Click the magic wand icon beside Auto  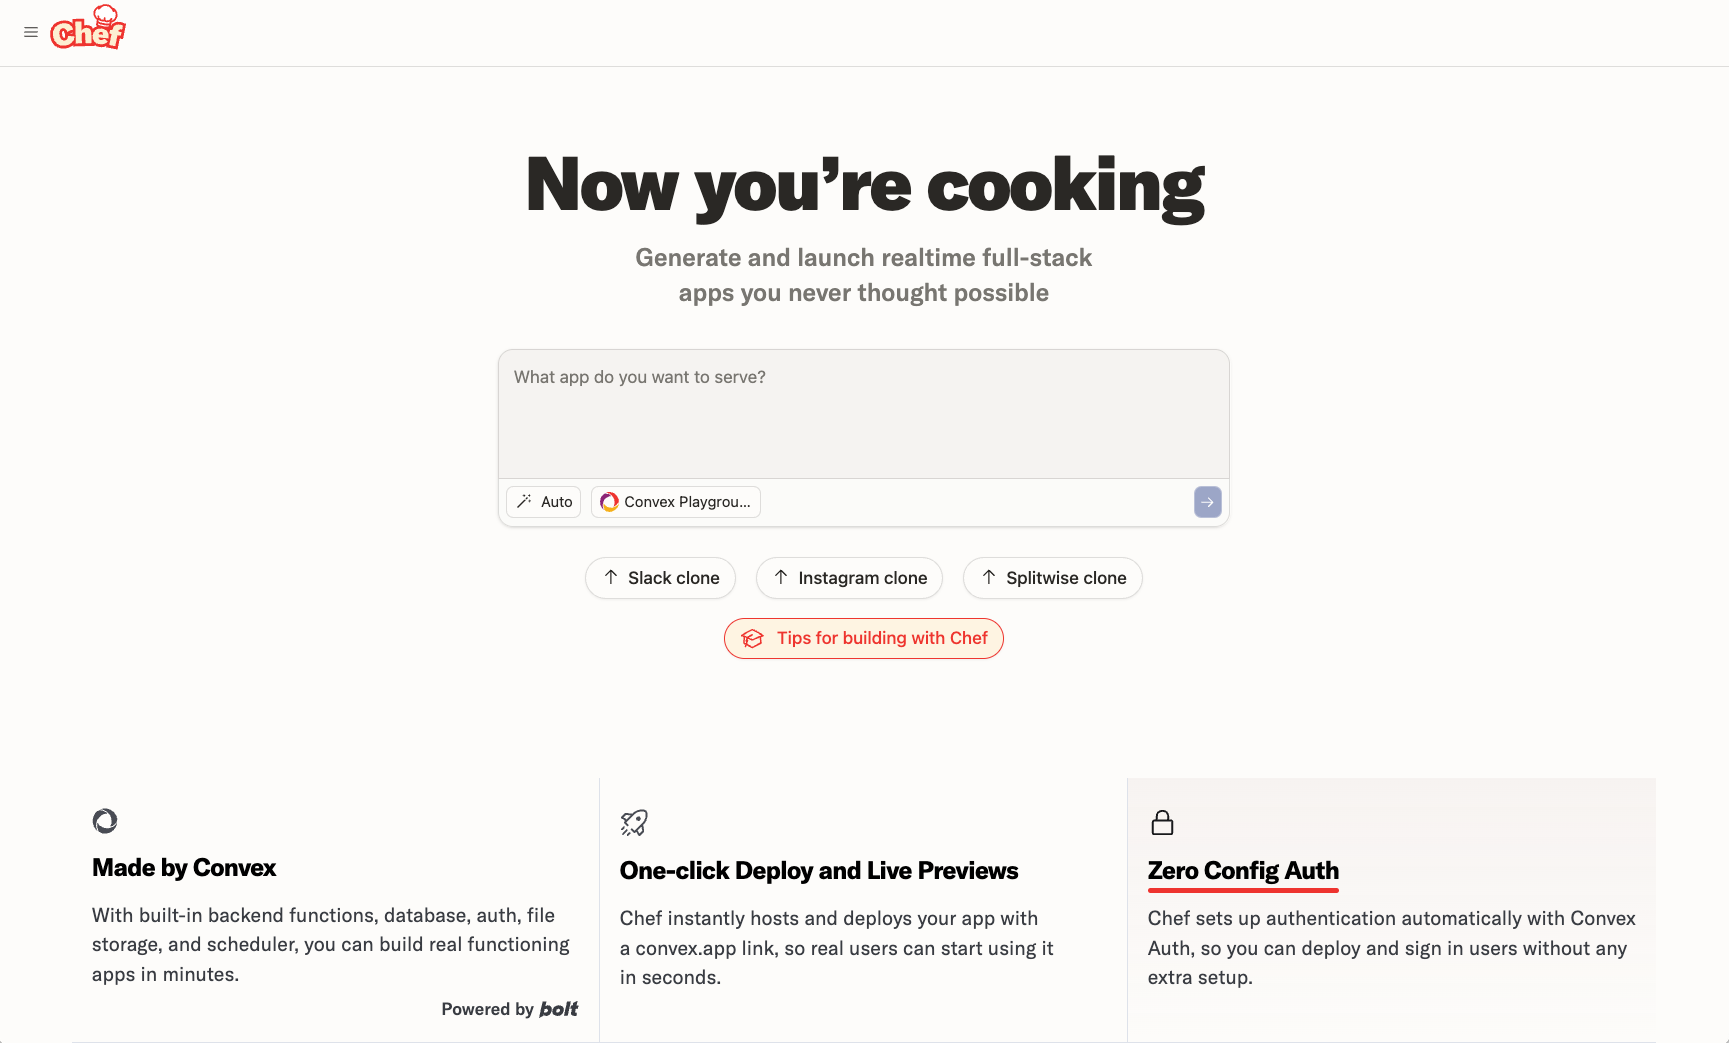pos(524,502)
